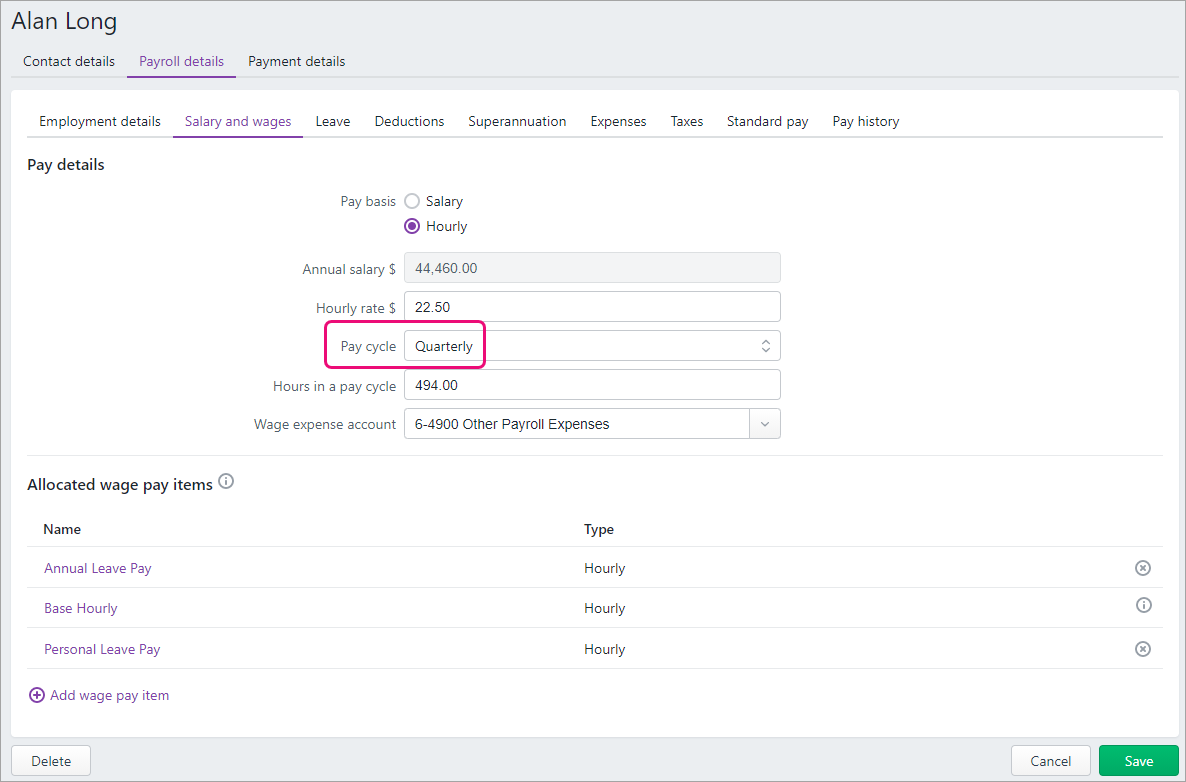Click info icon beside Allocated wage pay items
1186x782 pixels.
pyautogui.click(x=226, y=482)
